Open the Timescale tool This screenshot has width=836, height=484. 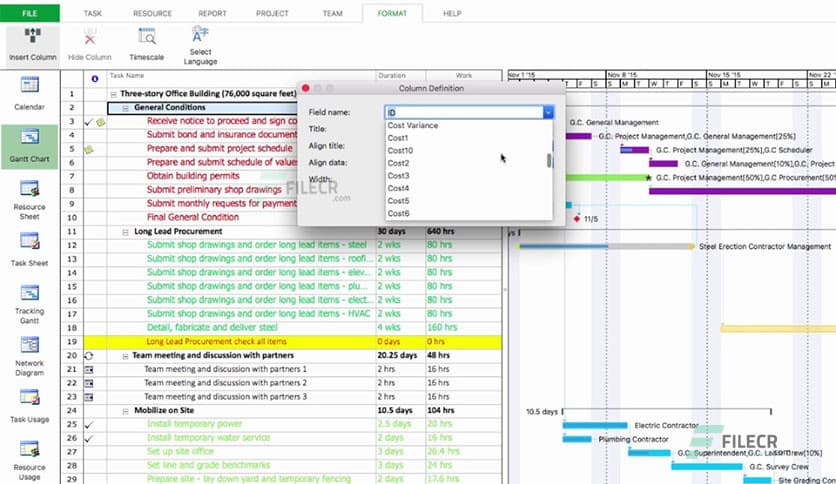coord(146,38)
